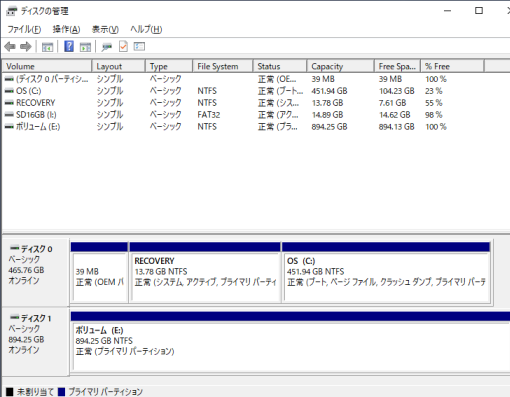
Task: Click the 894.13 GB free space cell
Action: click(x=397, y=127)
